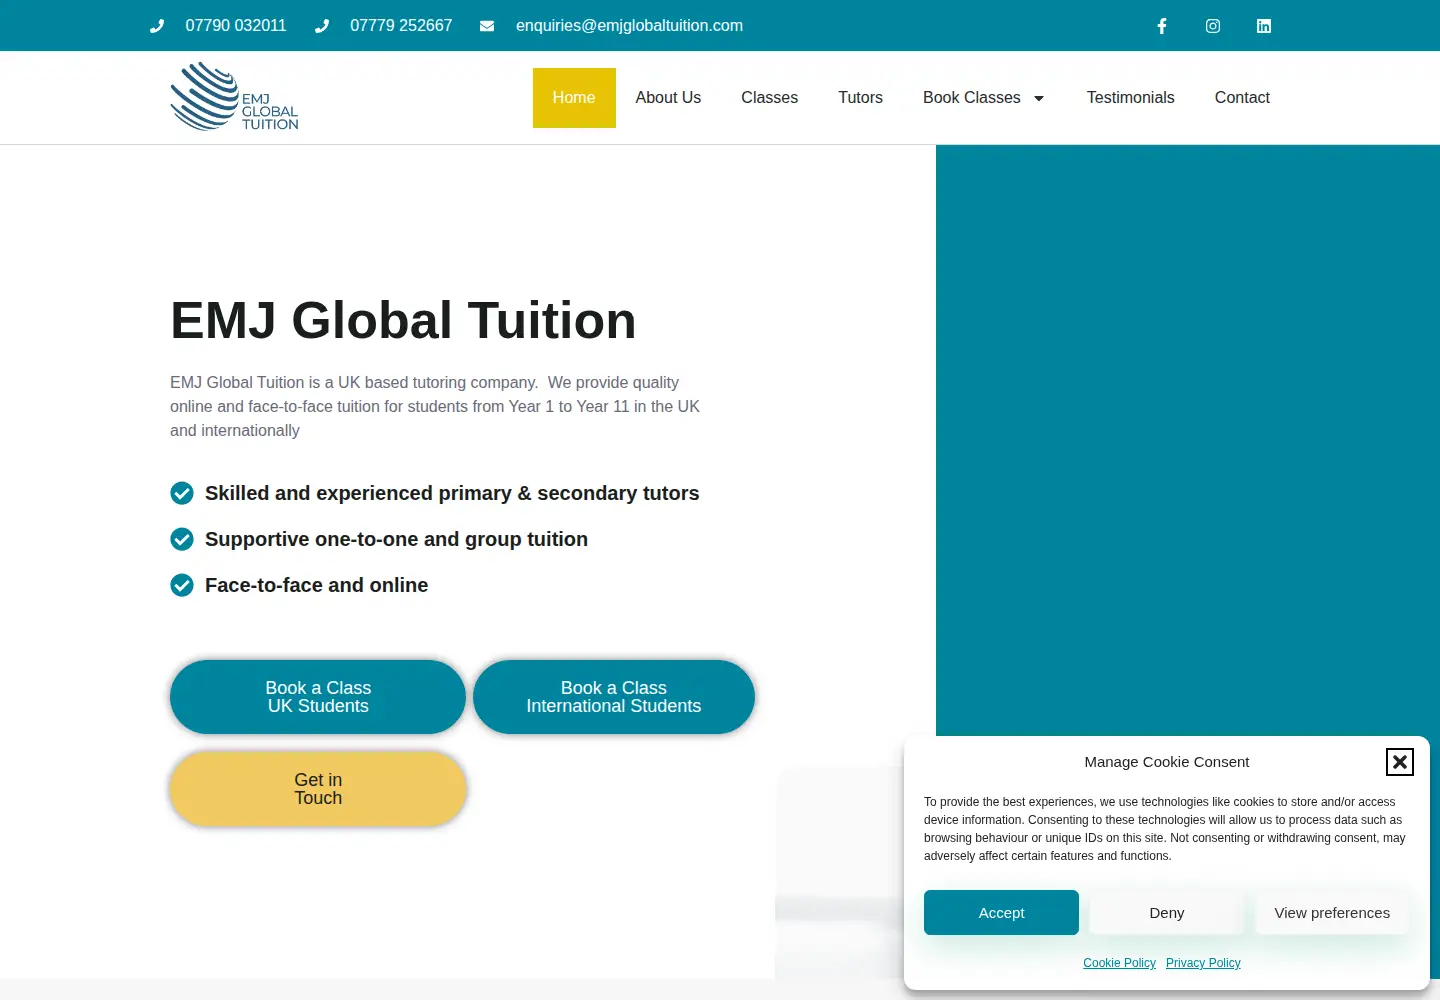
Task: Open the Tutors menu item
Action: click(x=860, y=98)
